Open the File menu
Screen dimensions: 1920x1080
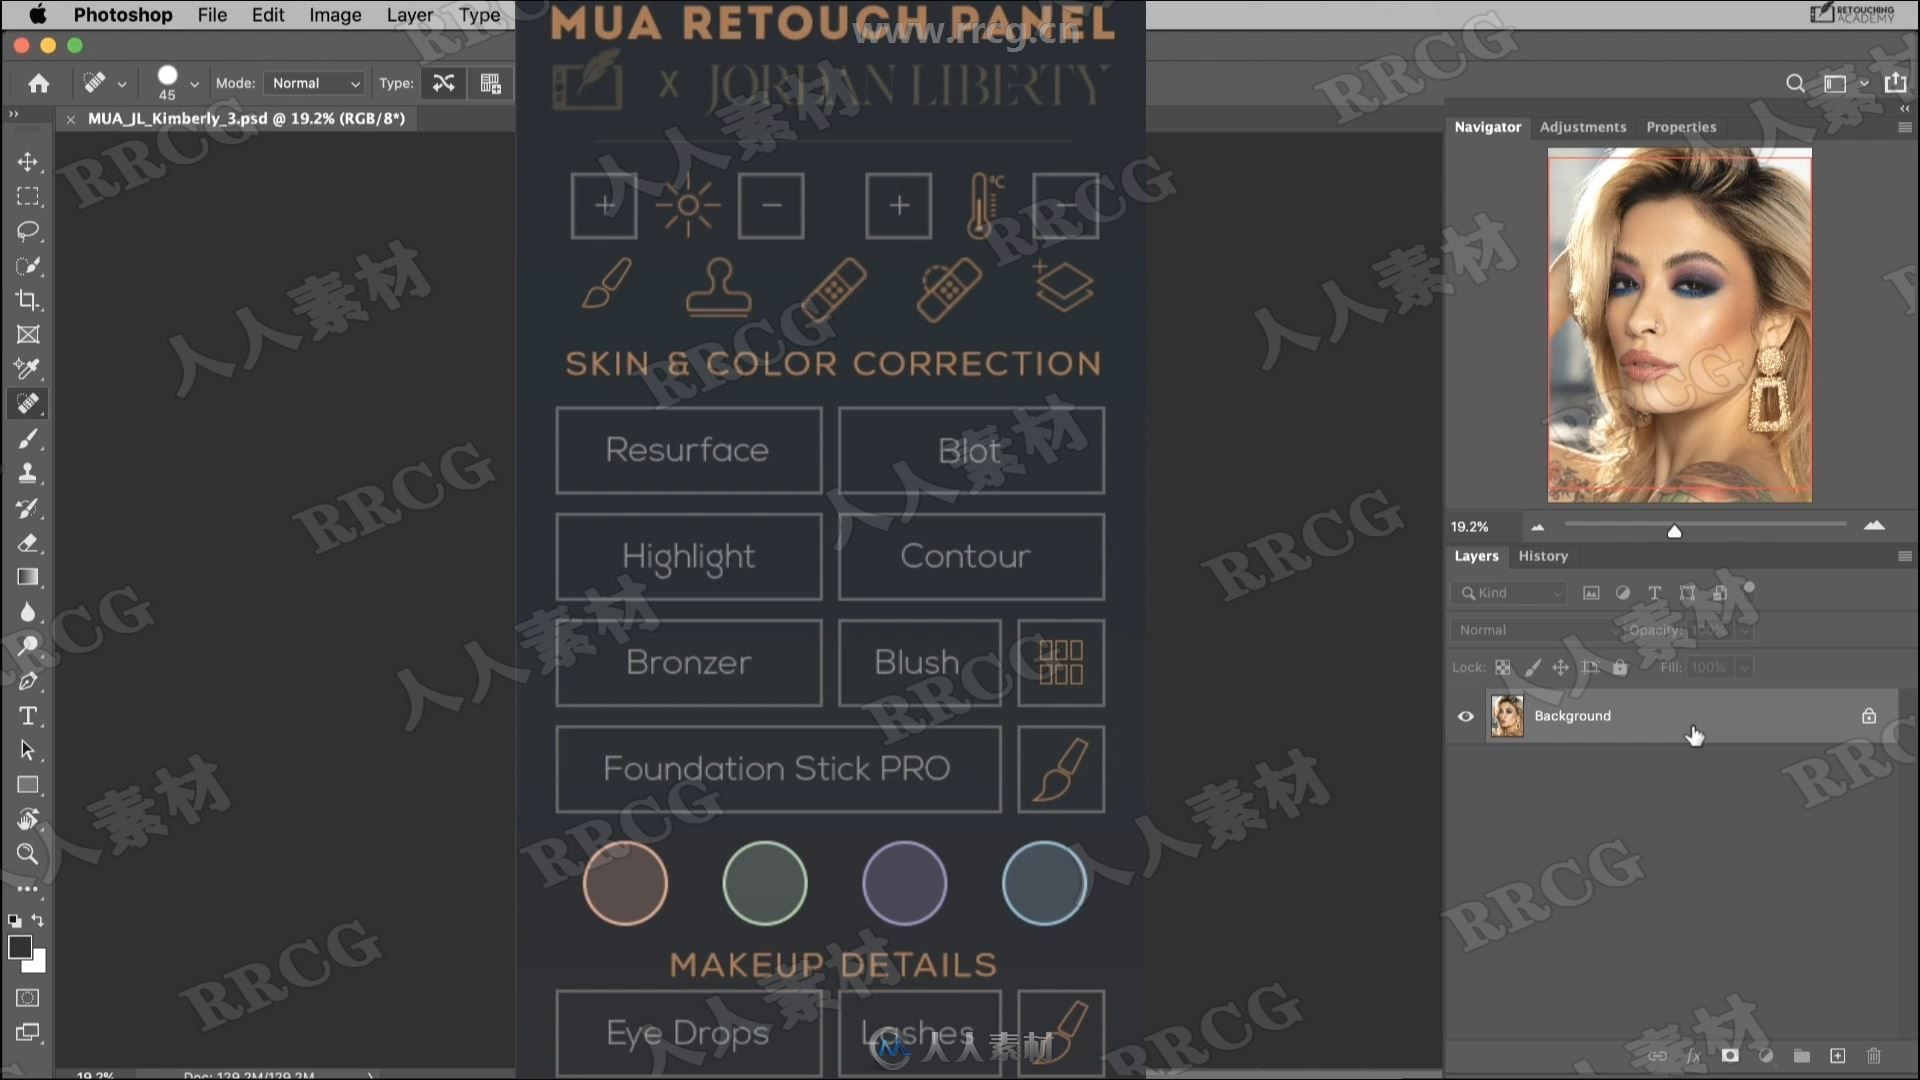point(212,15)
